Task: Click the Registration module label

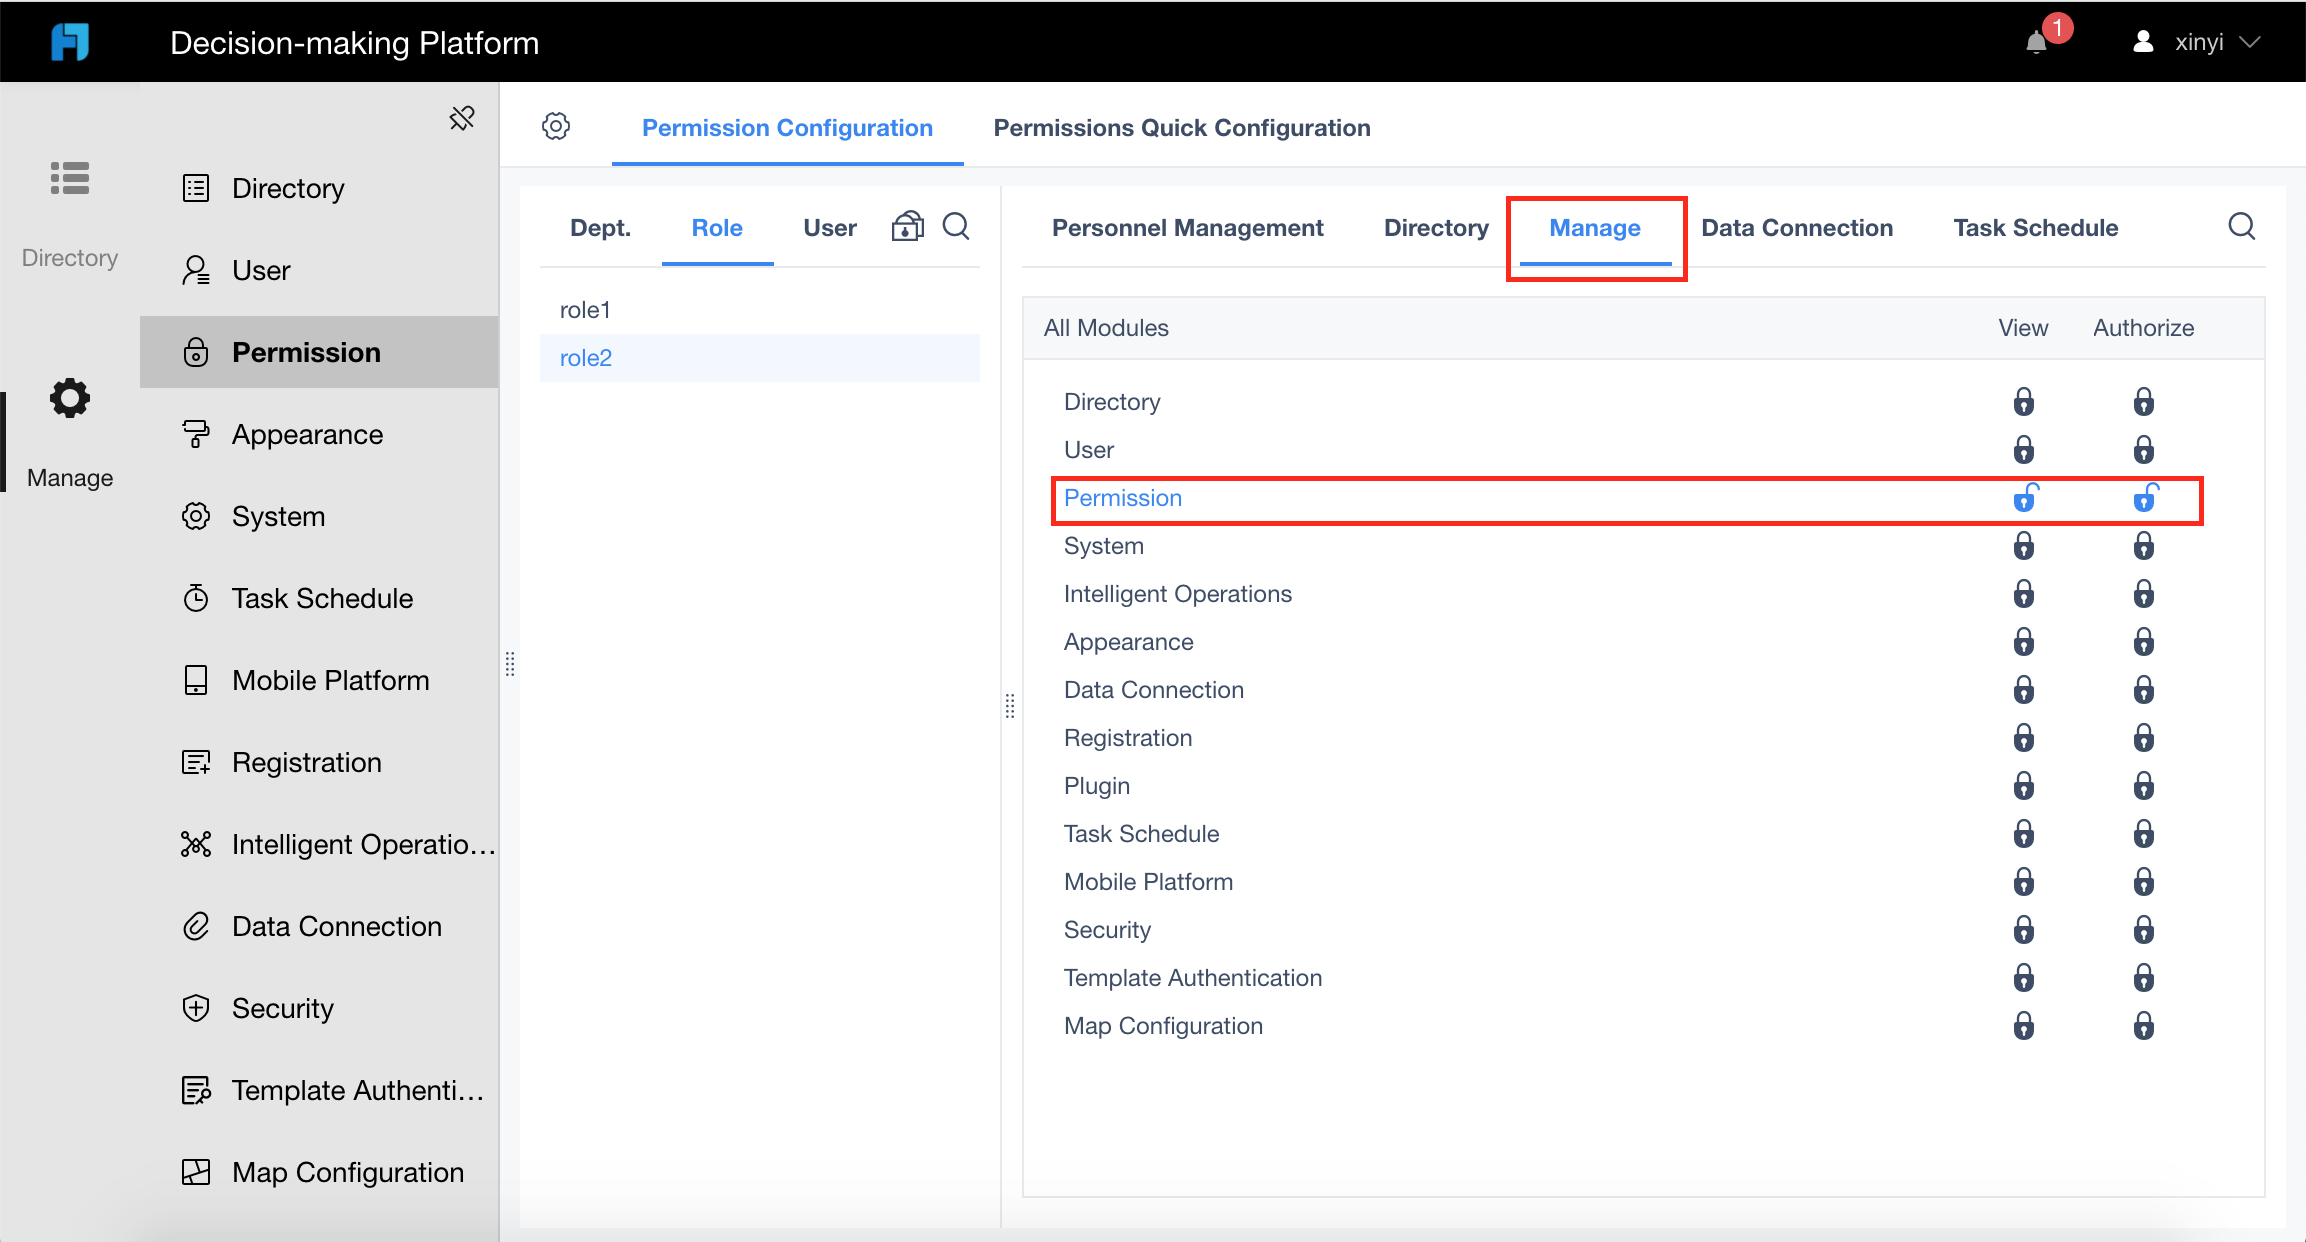Action: [x=1128, y=738]
